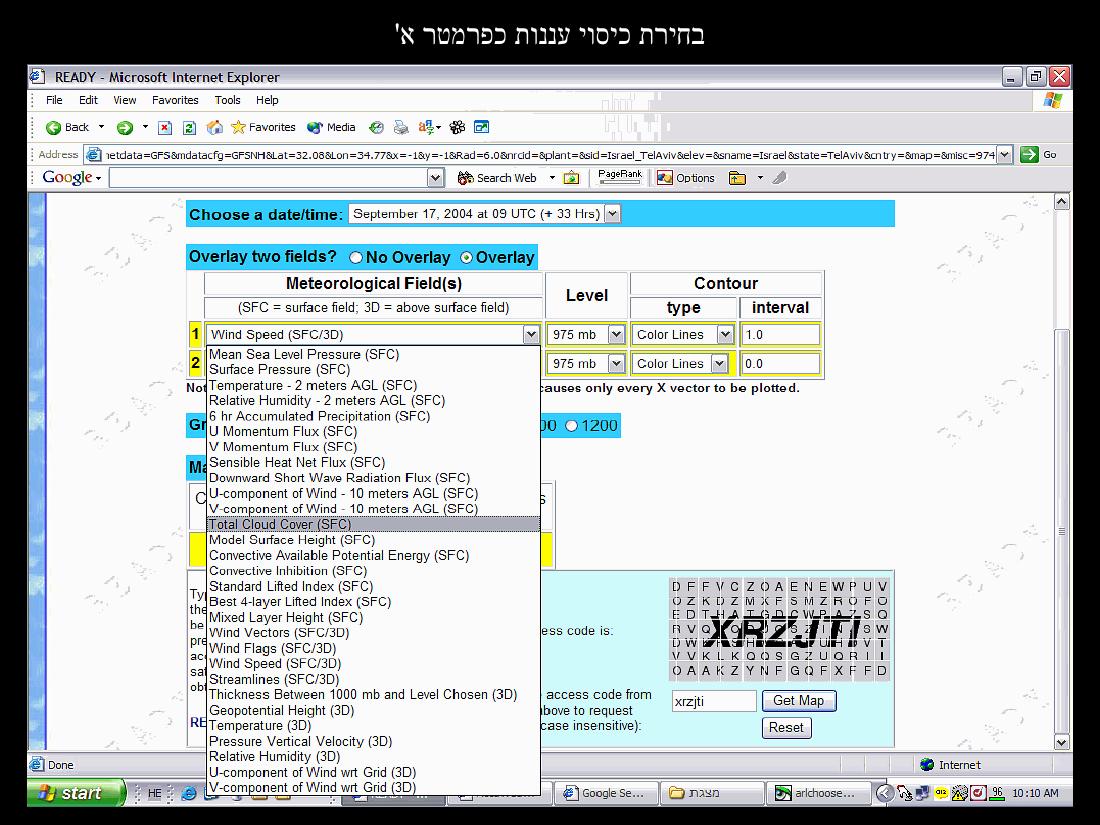Viewport: 1100px width, 825px height.
Task: Open the Tools menu
Action: click(227, 100)
